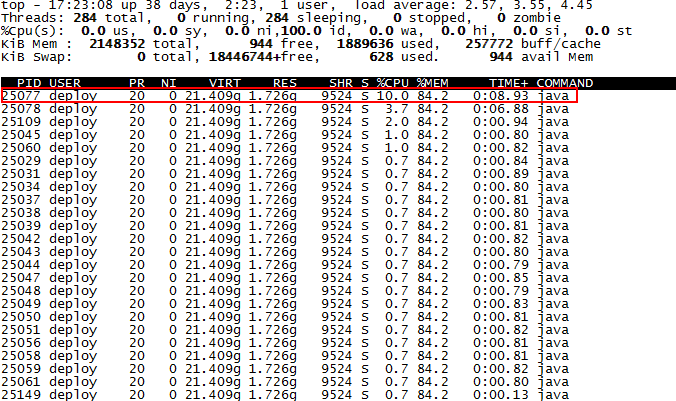Viewport: 676px width, 401px height.
Task: Click the USER column header
Action: [65, 83]
